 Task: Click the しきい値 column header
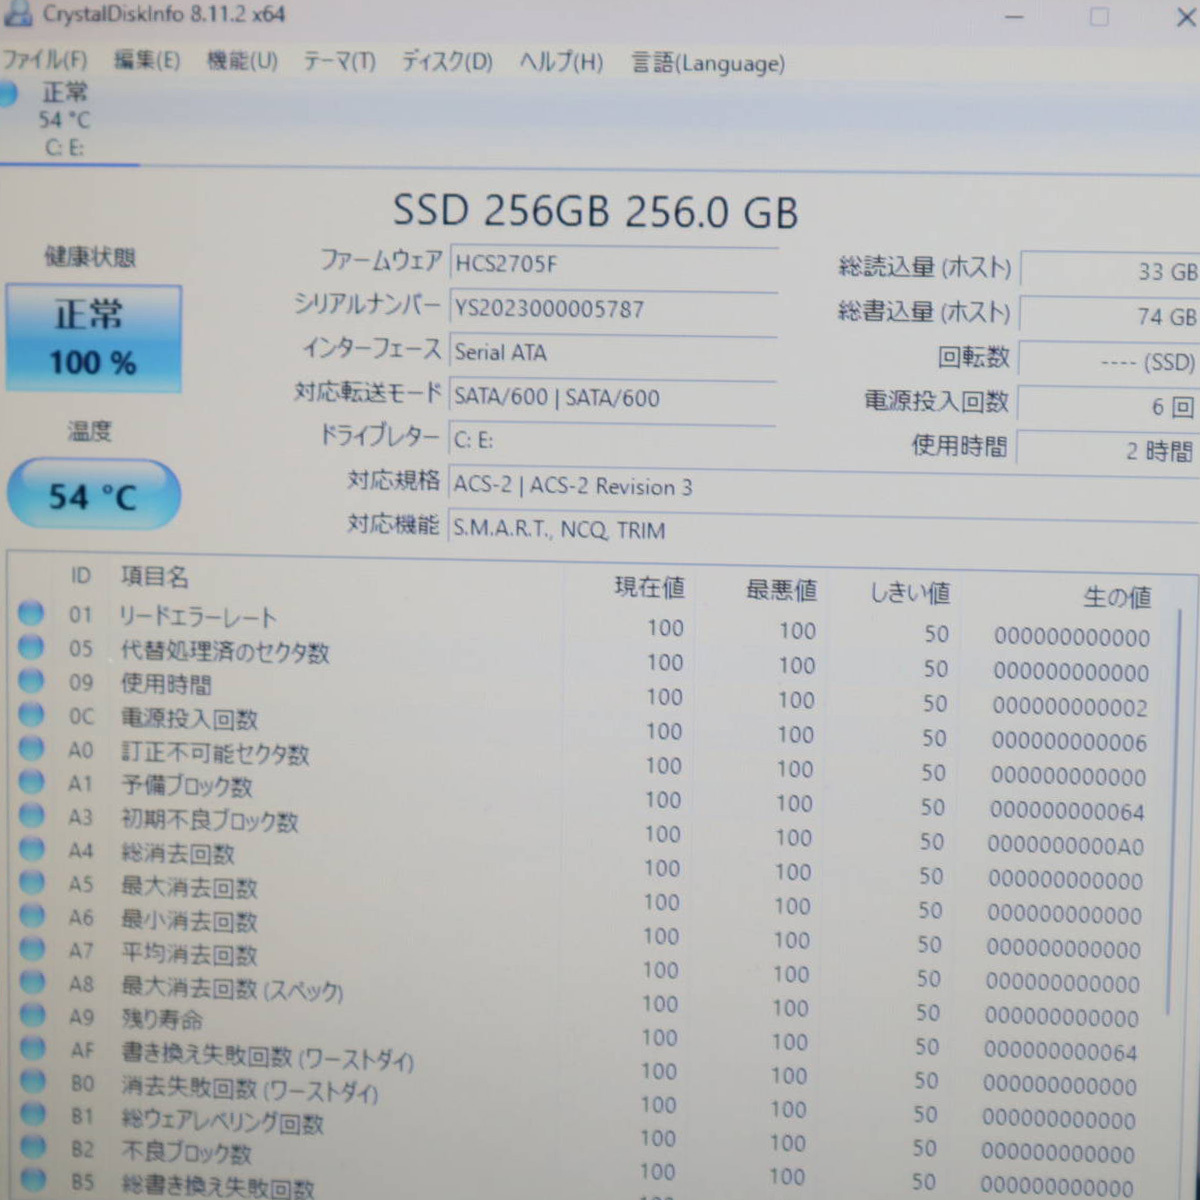click(910, 593)
